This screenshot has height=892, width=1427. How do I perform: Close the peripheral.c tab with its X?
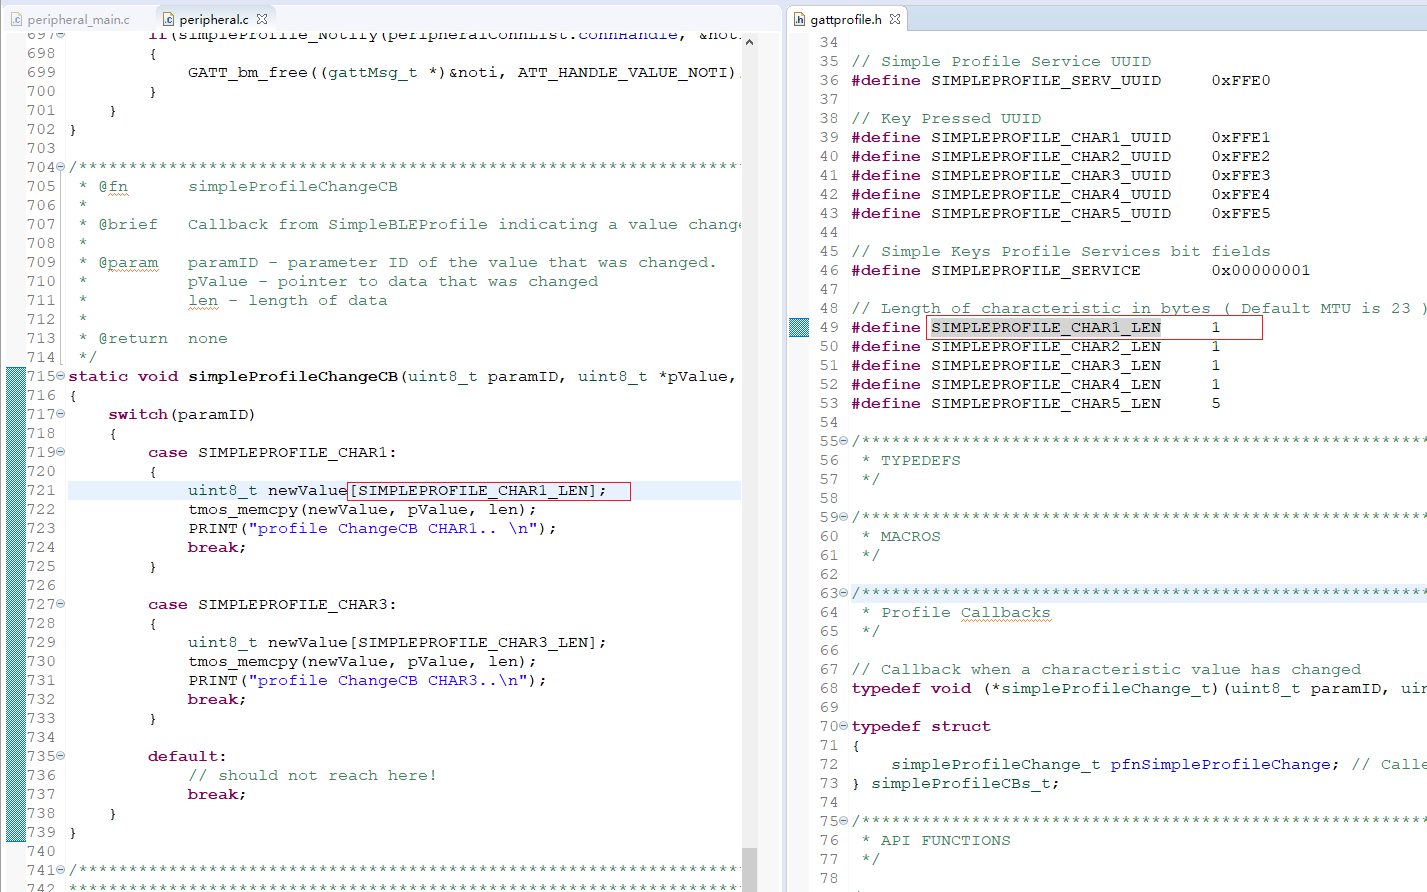262,19
